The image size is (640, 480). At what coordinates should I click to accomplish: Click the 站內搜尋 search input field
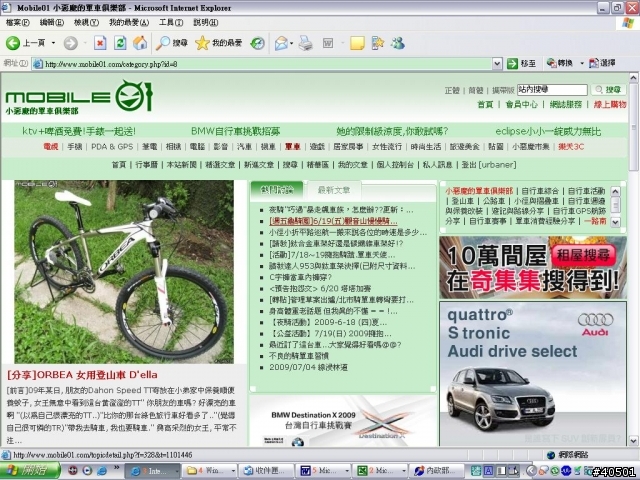point(552,89)
